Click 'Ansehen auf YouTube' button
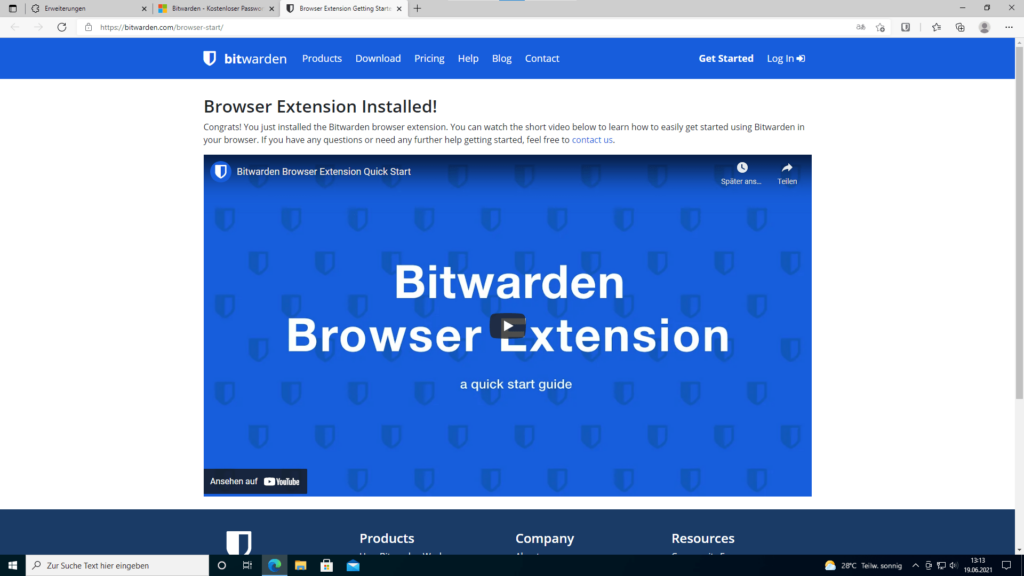 click(255, 481)
